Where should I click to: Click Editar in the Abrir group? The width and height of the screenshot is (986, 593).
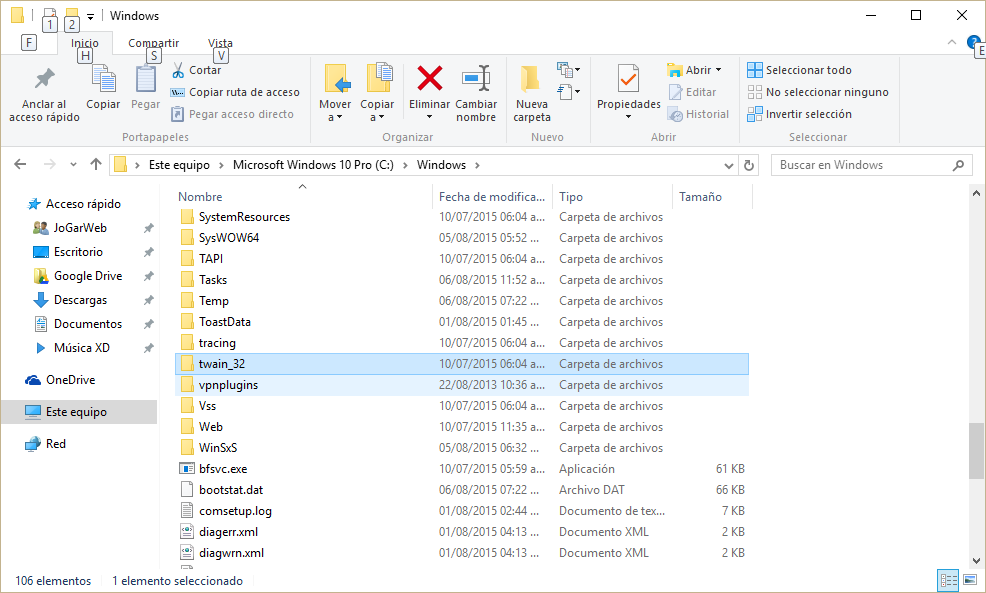[692, 92]
